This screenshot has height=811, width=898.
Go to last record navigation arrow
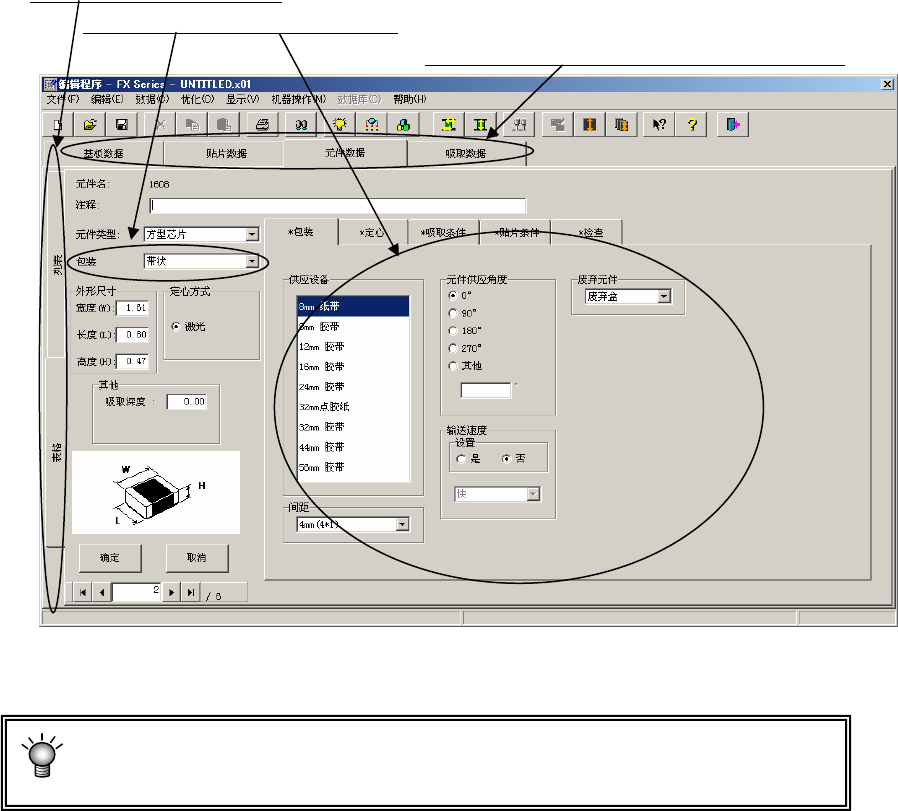191,593
